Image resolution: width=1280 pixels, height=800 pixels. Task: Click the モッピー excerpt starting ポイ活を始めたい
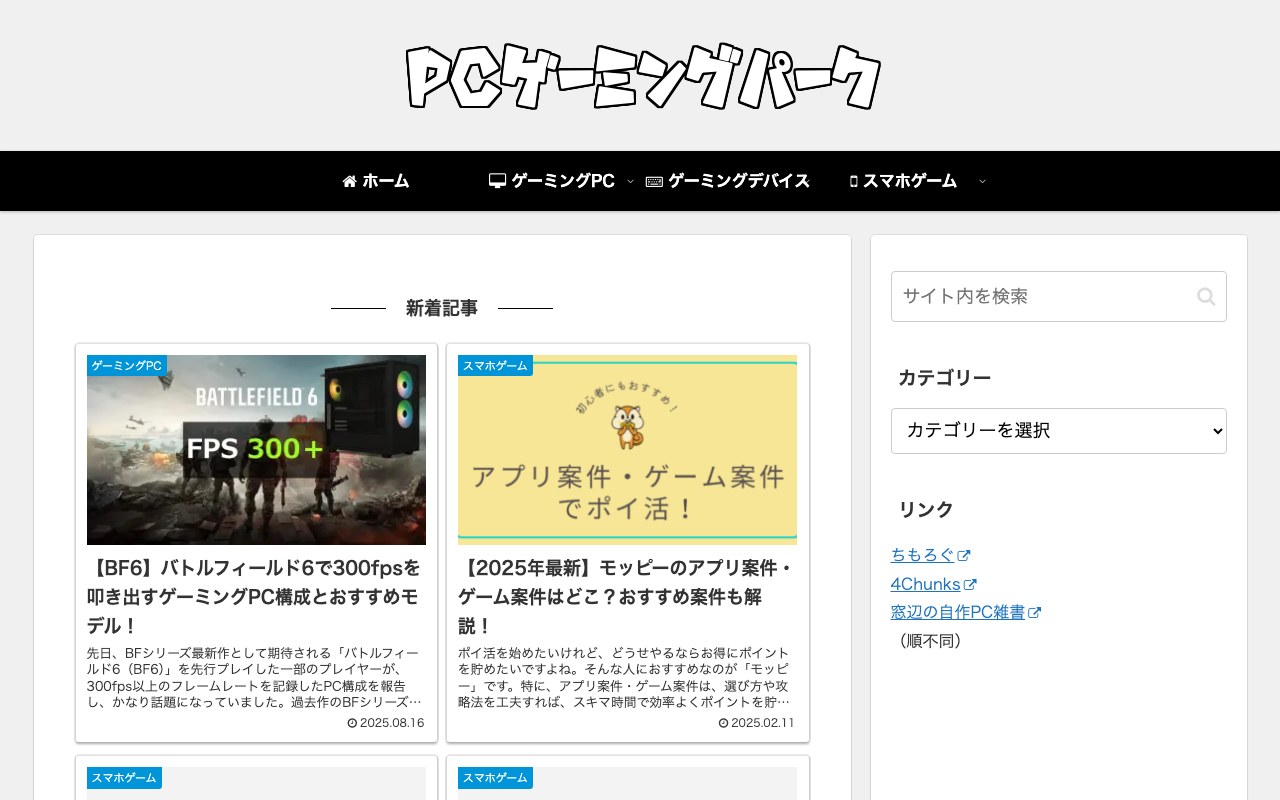(x=625, y=678)
